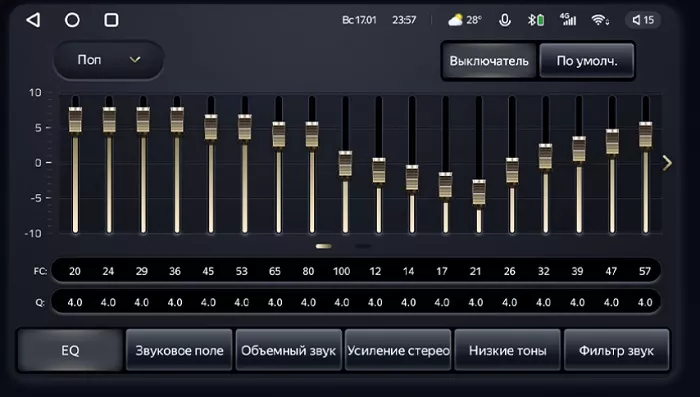Reset equalizer with По умолч. button
The image size is (700, 397).
pyautogui.click(x=587, y=61)
